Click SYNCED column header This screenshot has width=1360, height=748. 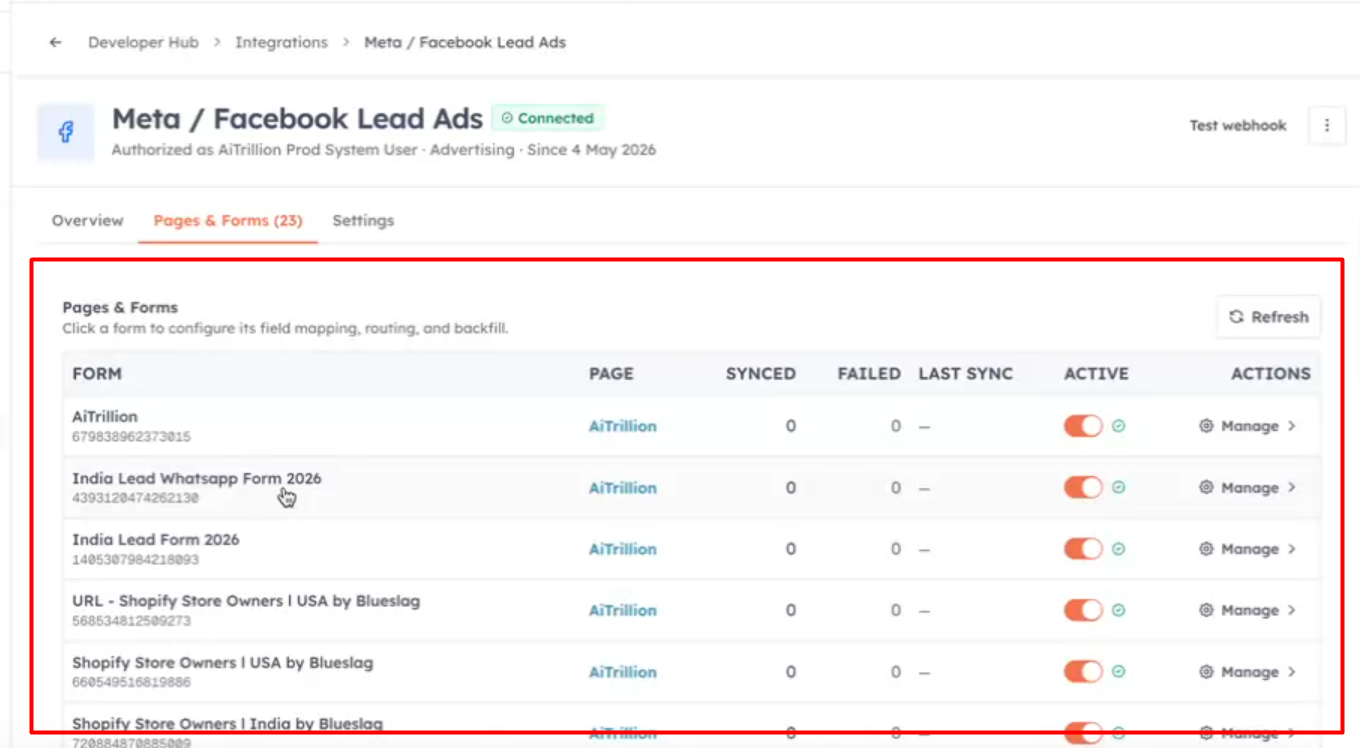(x=761, y=374)
